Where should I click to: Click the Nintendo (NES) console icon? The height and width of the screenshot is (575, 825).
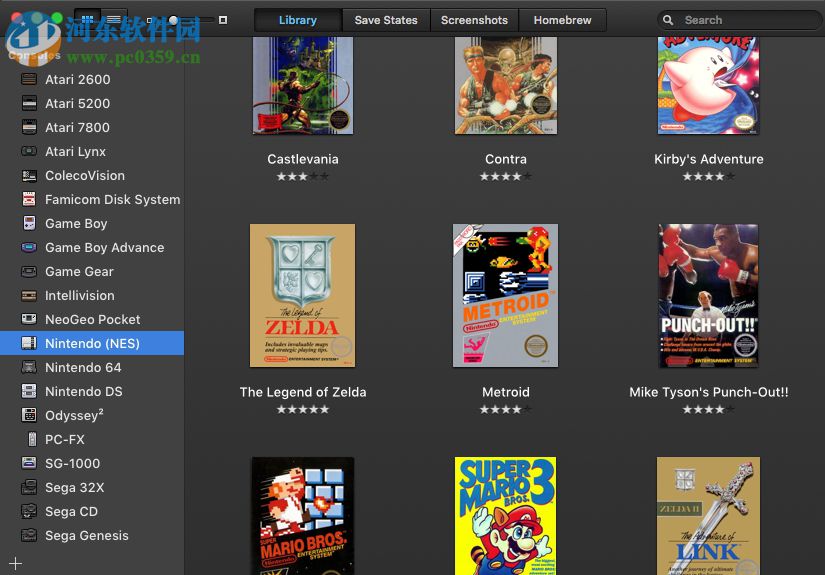(29, 344)
